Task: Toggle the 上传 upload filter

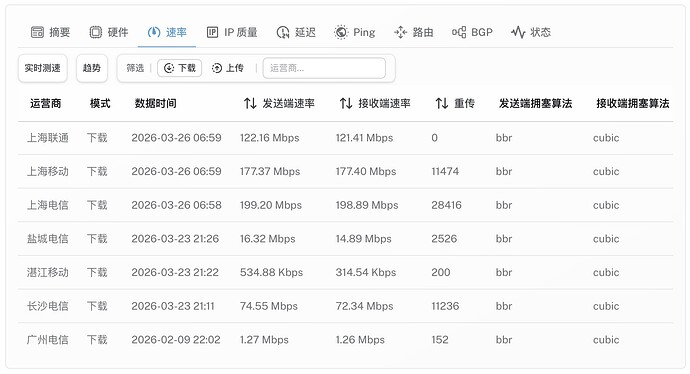Action: point(228,68)
